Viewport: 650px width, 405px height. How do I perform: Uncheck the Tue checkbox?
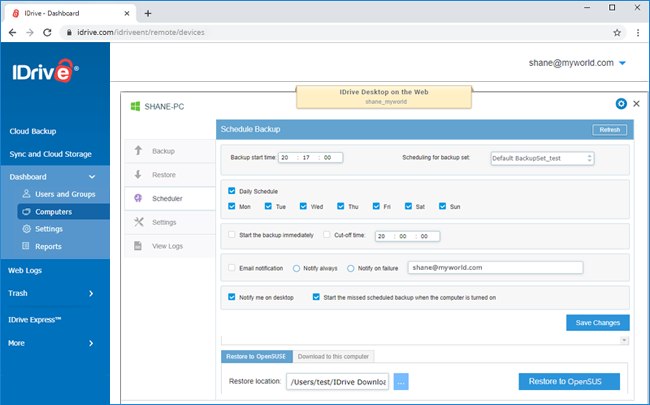pyautogui.click(x=268, y=206)
